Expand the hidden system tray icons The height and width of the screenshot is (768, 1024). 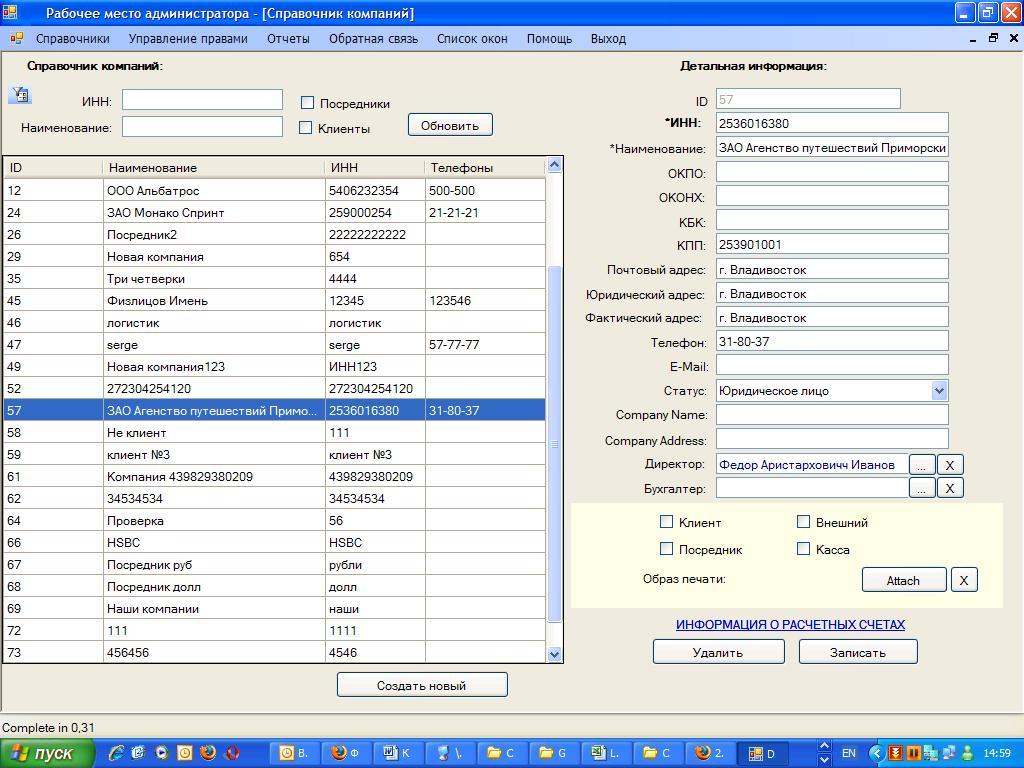coord(877,753)
